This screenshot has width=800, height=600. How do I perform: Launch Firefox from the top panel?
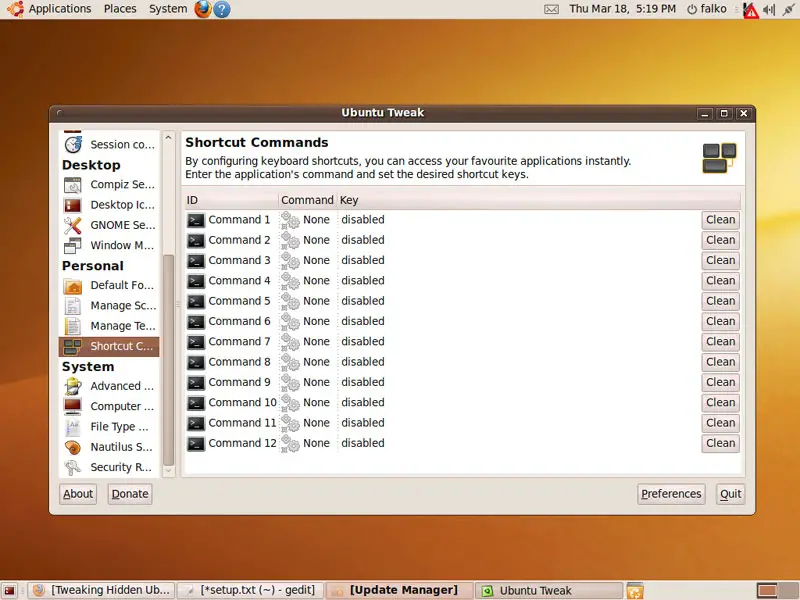203,9
